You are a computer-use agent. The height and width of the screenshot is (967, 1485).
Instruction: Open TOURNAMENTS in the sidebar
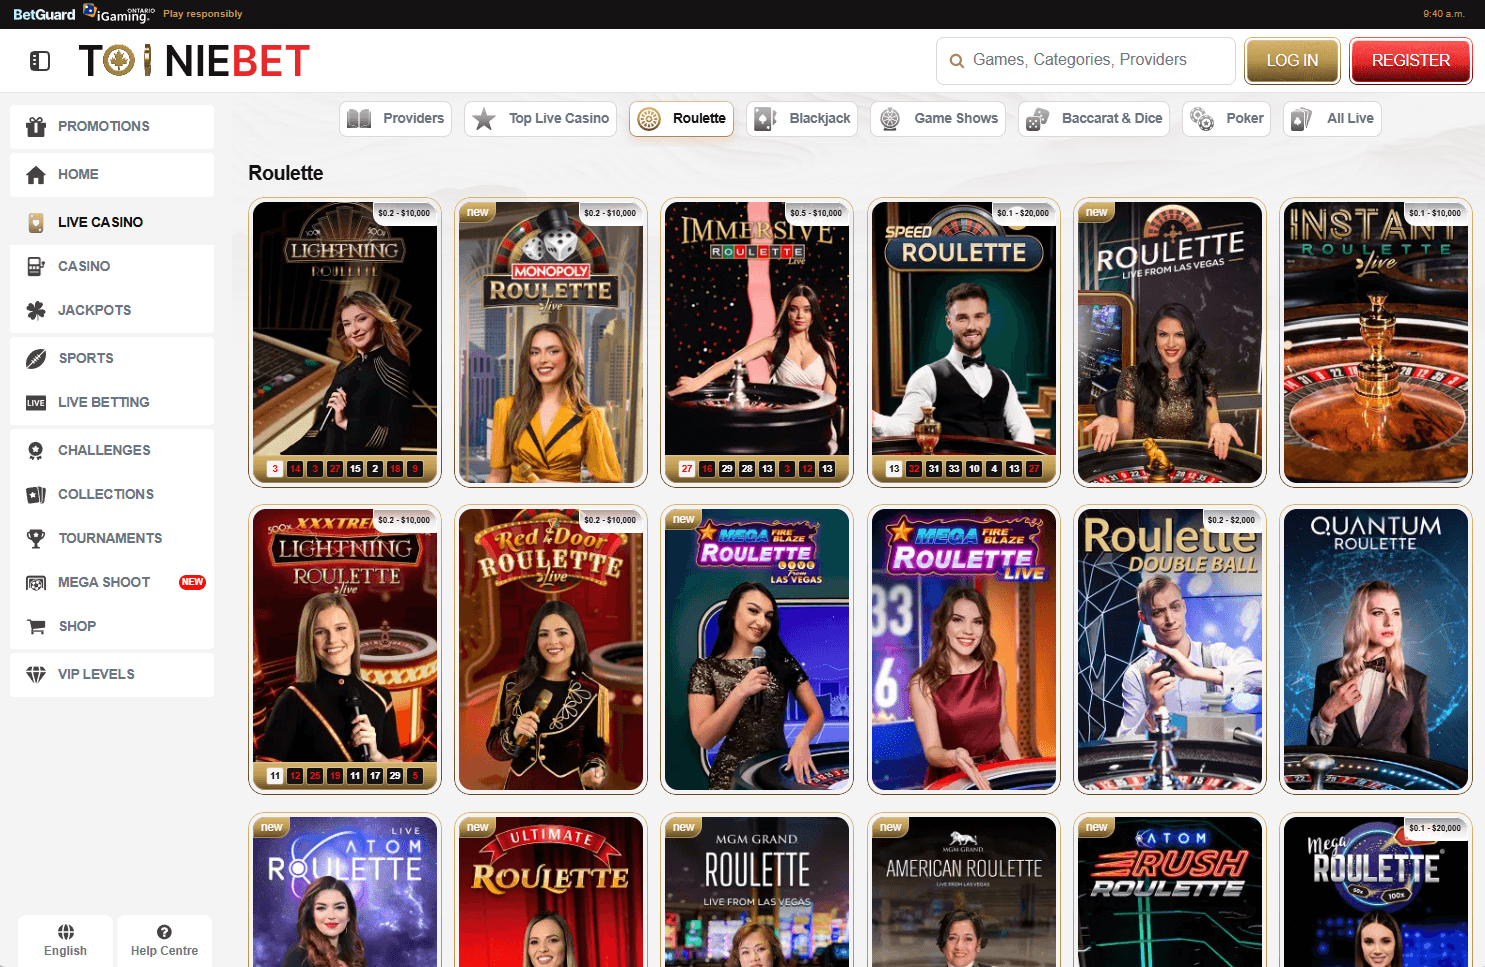[112, 538]
